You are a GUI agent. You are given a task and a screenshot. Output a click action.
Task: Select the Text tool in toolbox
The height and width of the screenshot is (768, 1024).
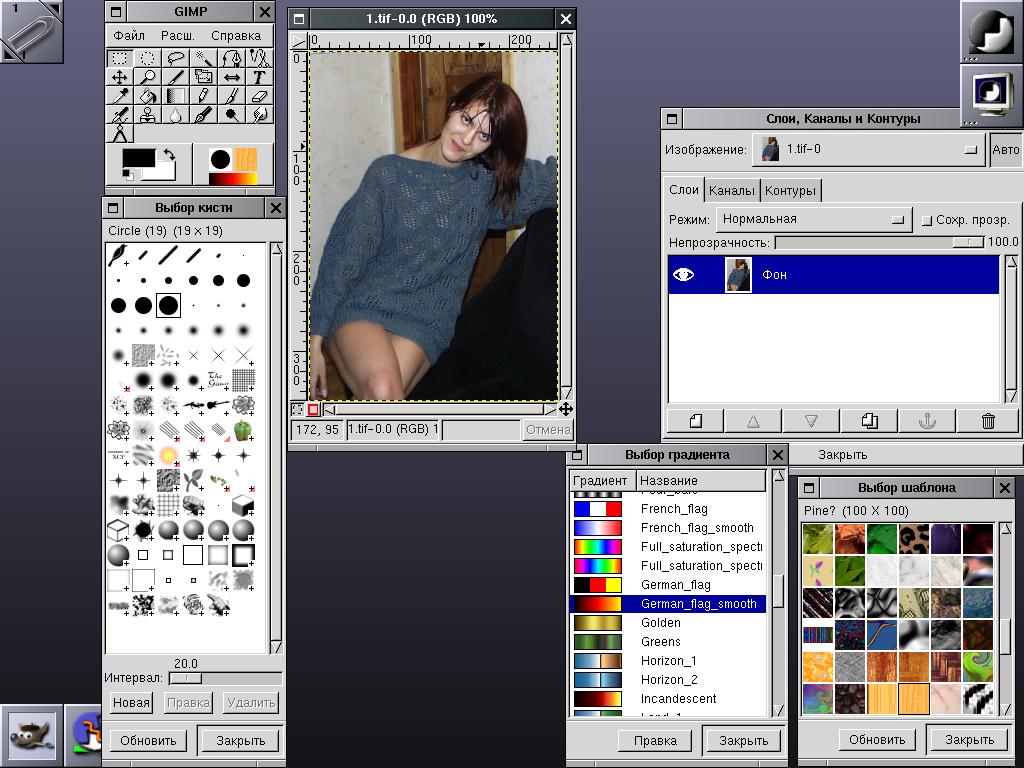point(260,77)
